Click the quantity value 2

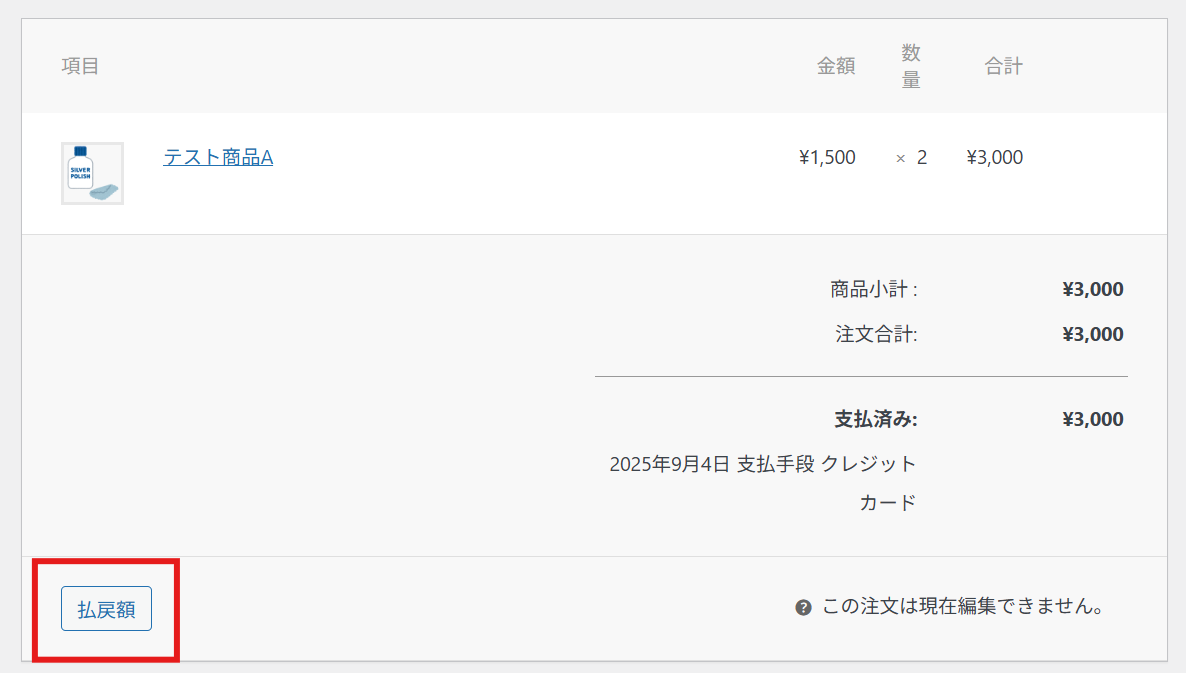coord(922,157)
